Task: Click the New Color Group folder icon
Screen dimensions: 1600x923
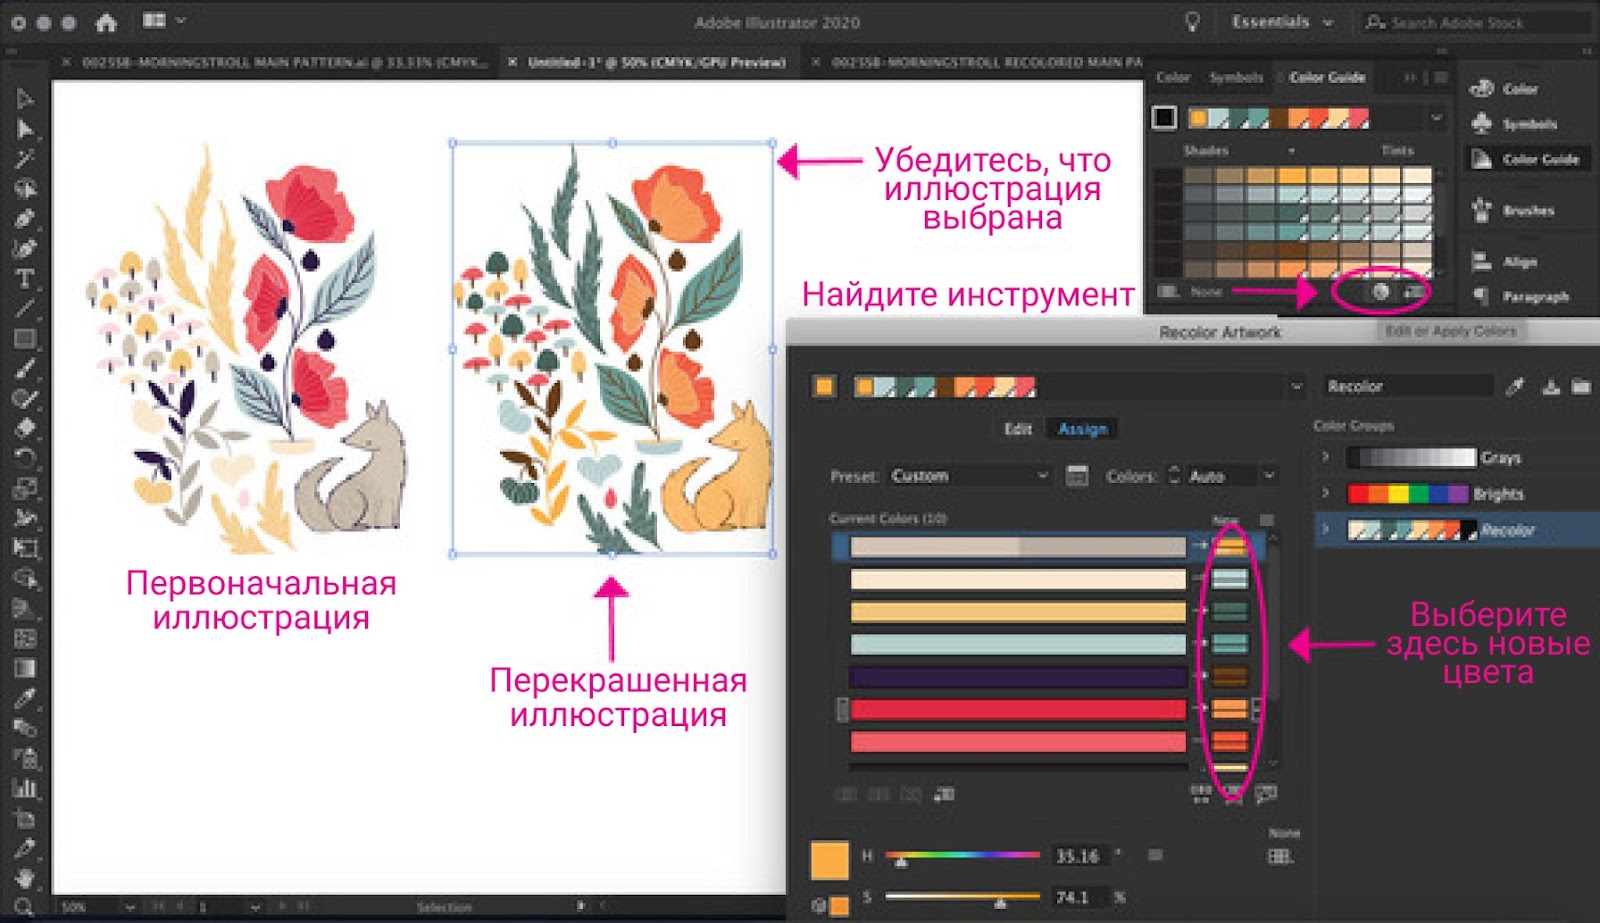Action: click(1581, 386)
